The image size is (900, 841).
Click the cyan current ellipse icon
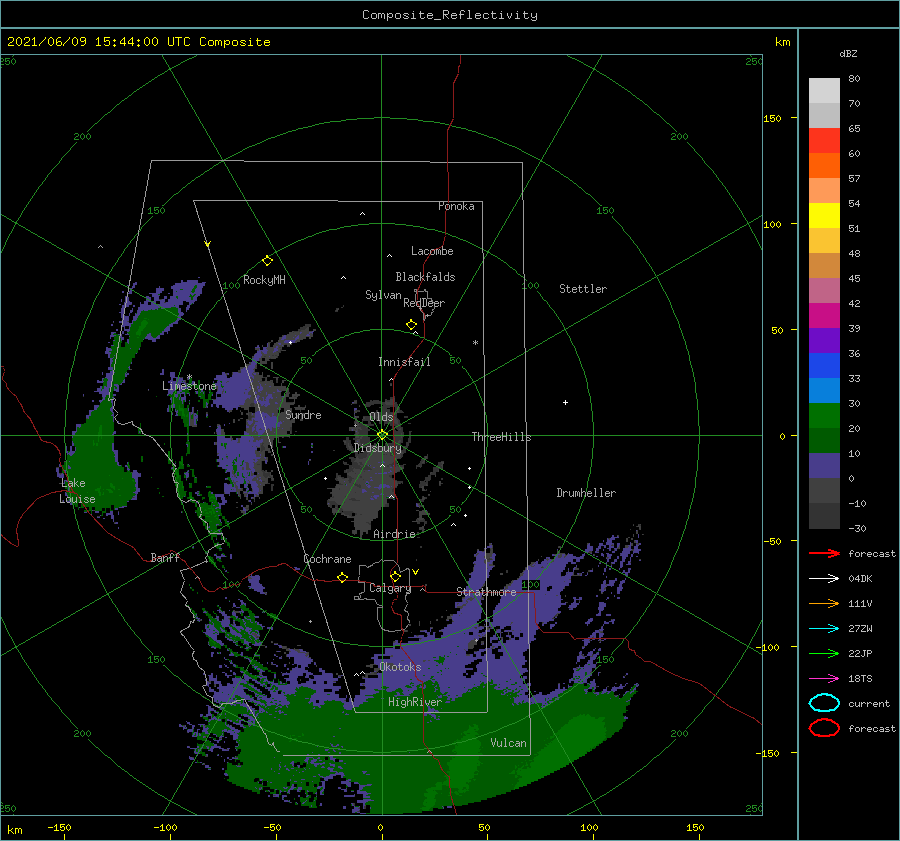[824, 703]
